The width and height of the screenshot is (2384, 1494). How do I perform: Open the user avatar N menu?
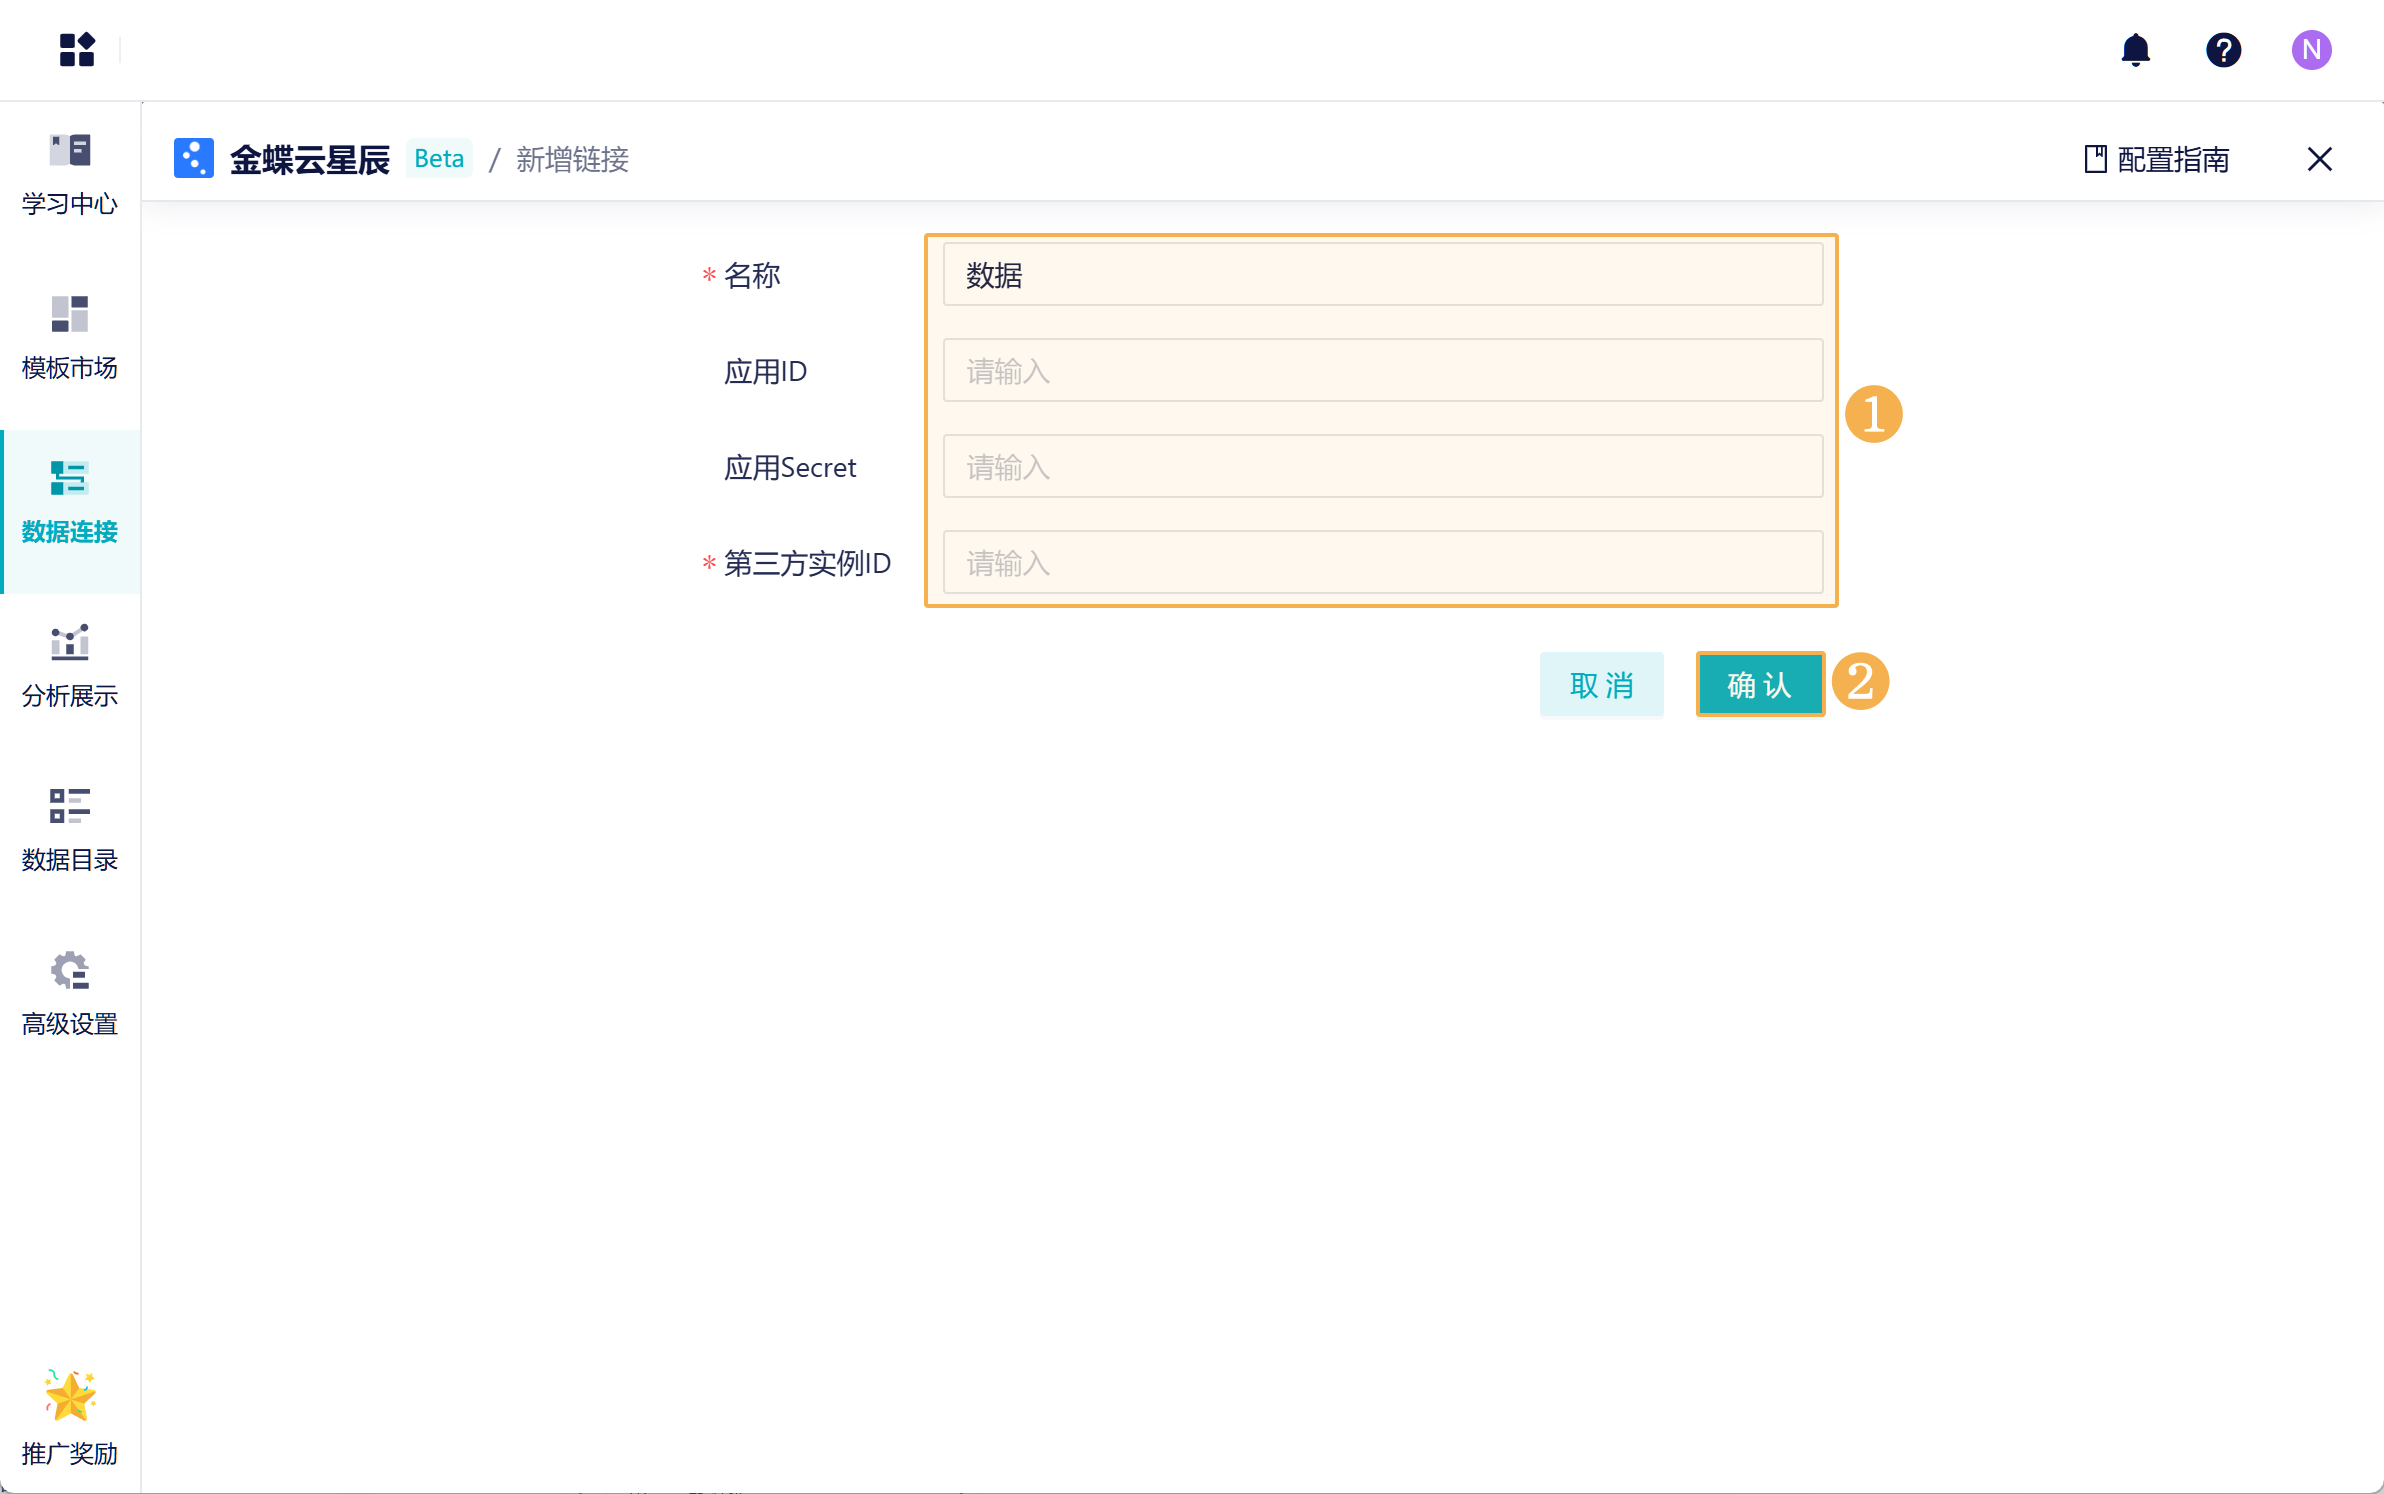[x=2311, y=49]
